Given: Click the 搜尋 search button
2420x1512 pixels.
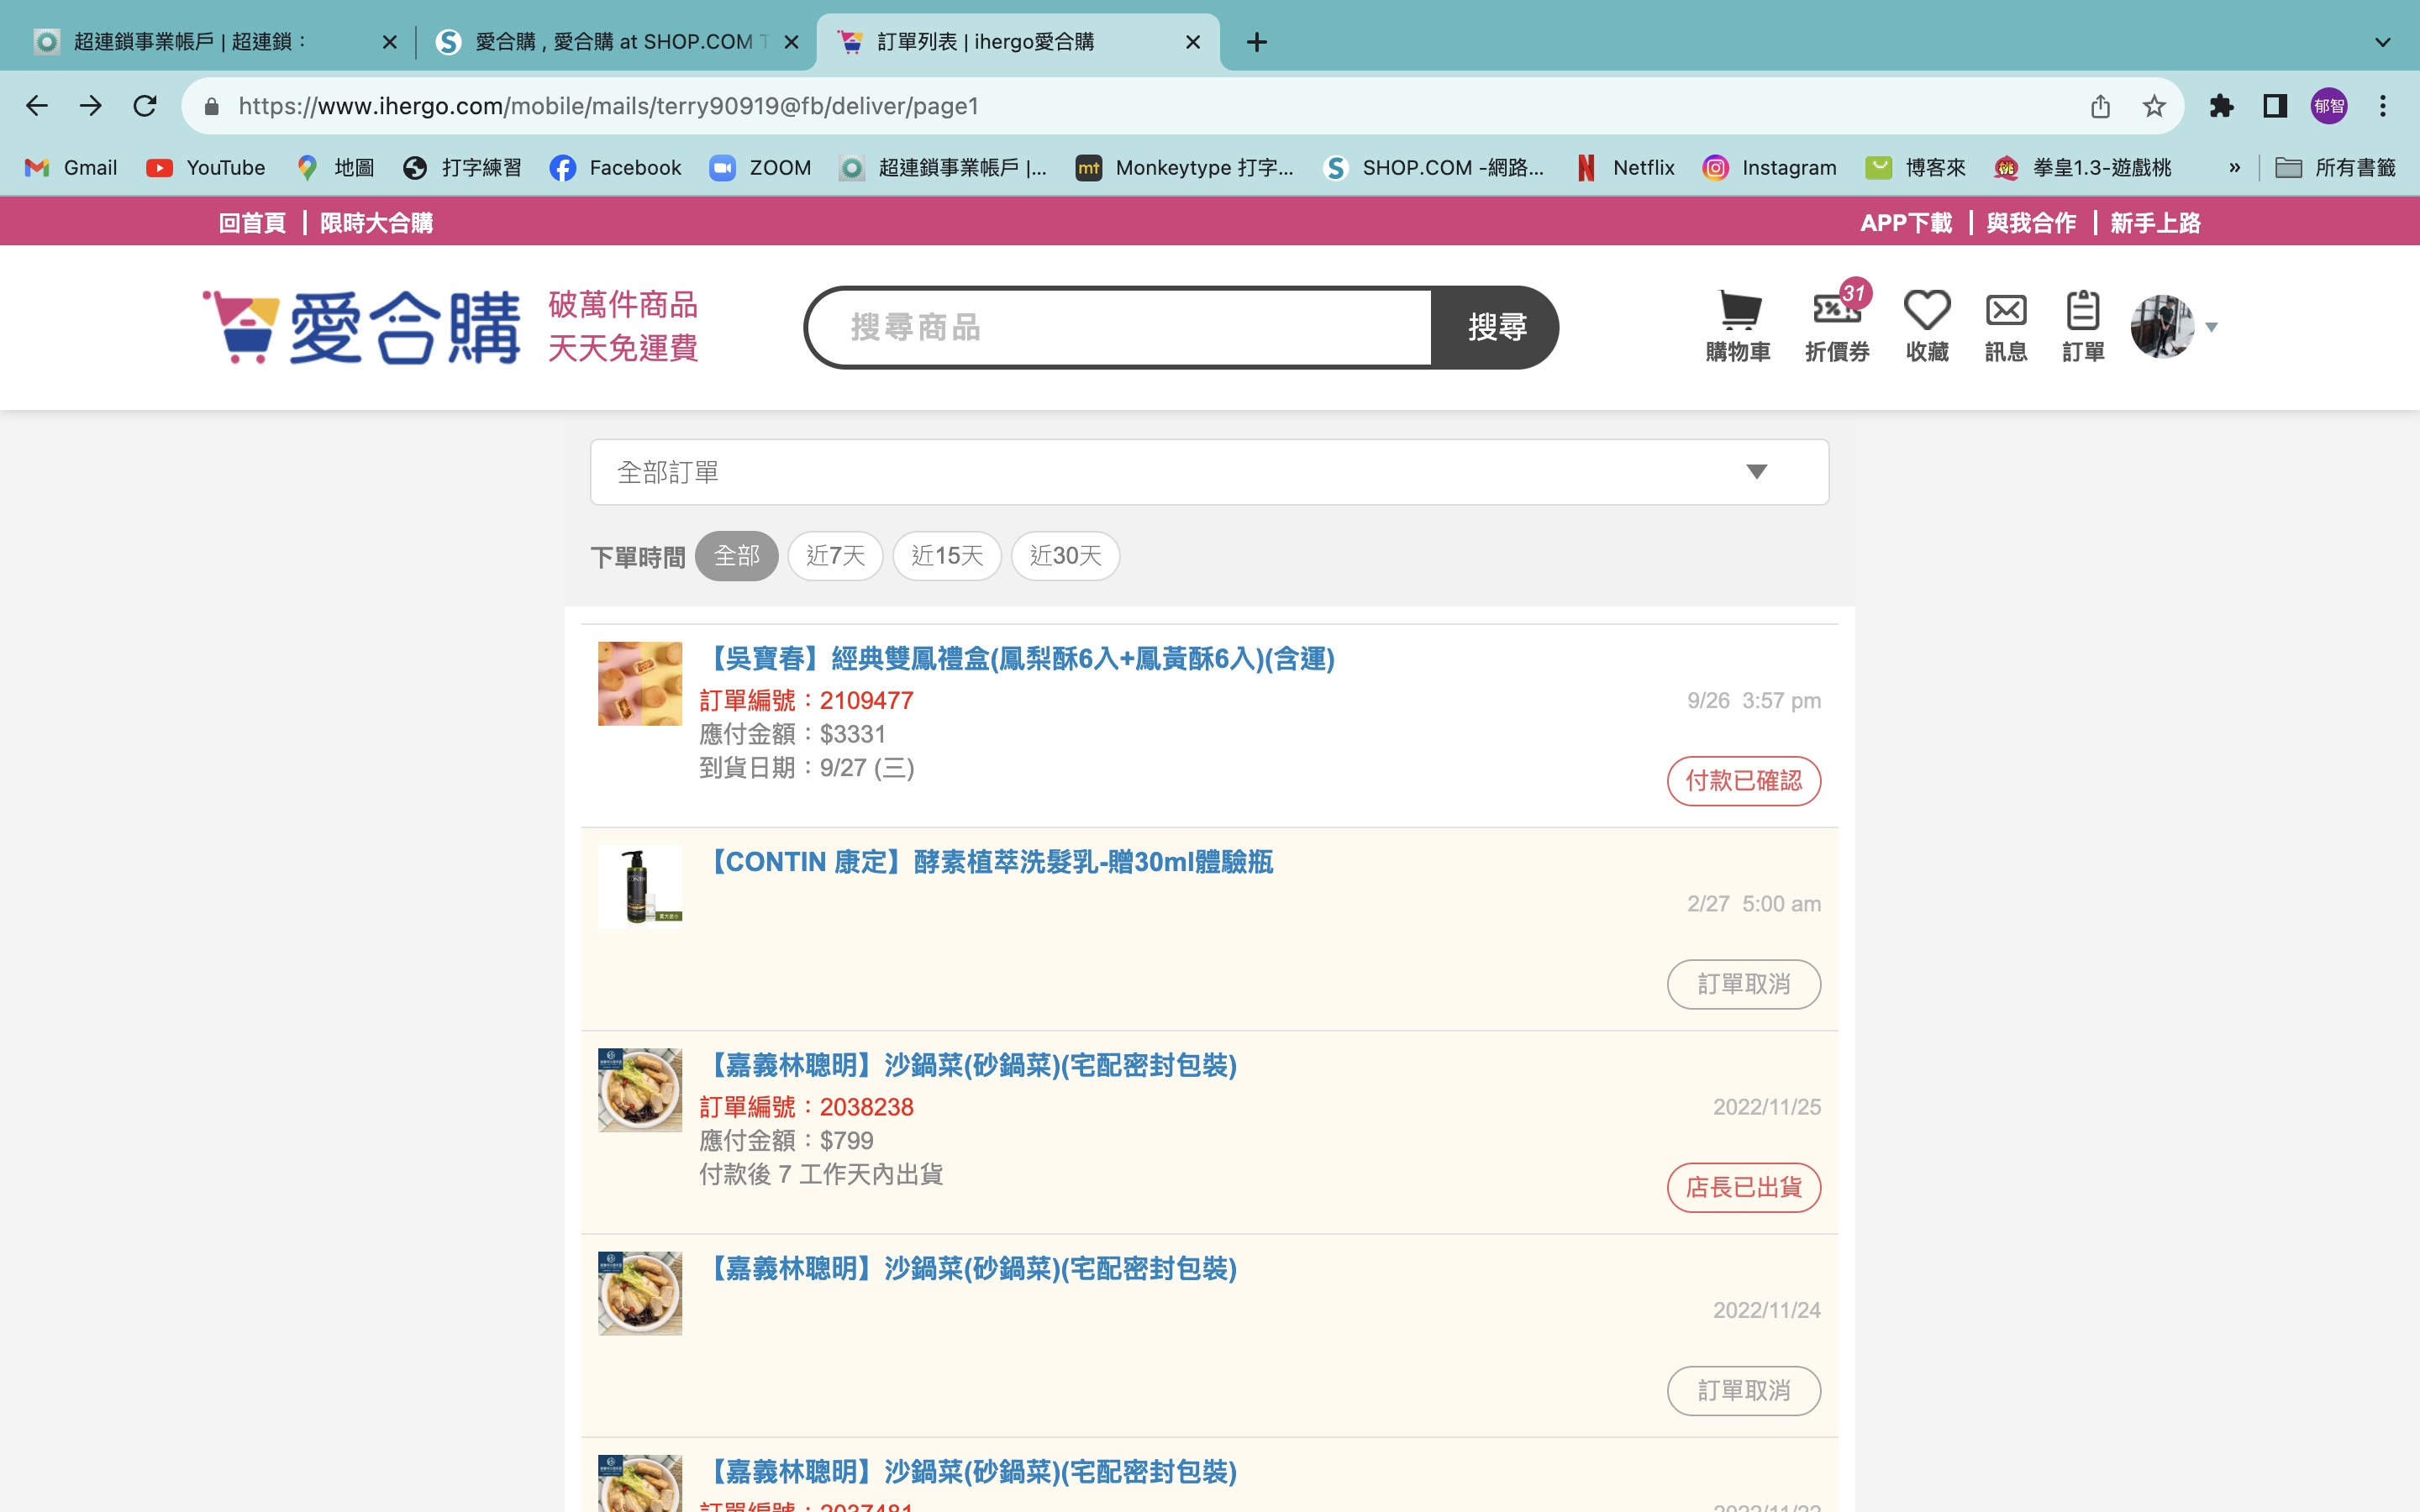Looking at the screenshot, I should (1495, 327).
